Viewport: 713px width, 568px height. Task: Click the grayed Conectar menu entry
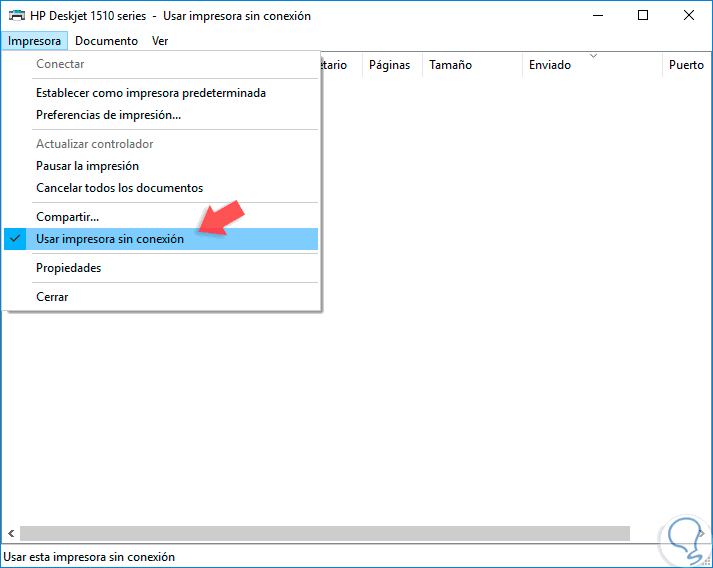tap(161, 64)
